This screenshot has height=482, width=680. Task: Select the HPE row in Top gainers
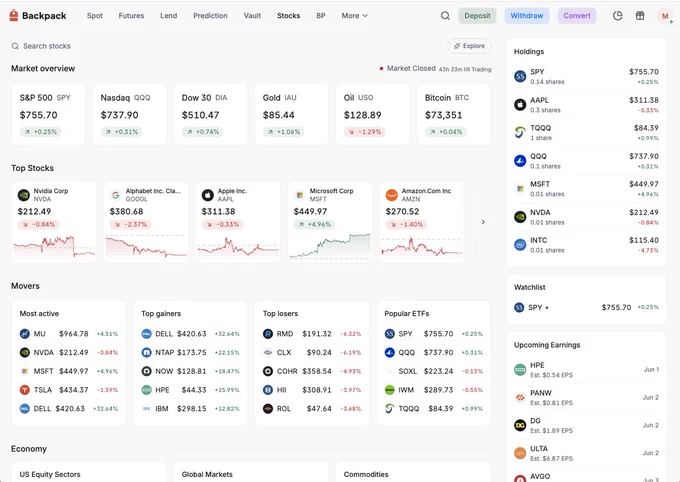(190, 390)
